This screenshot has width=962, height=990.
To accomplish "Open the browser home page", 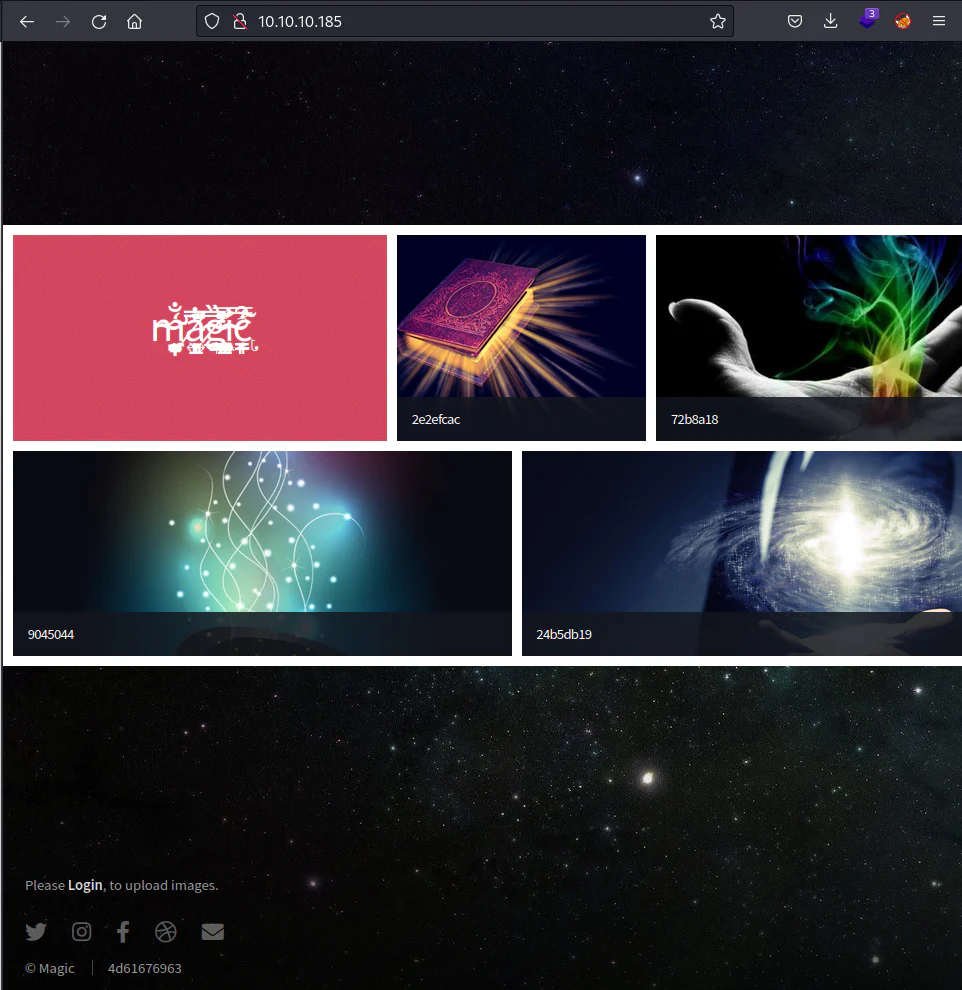I will coord(134,21).
